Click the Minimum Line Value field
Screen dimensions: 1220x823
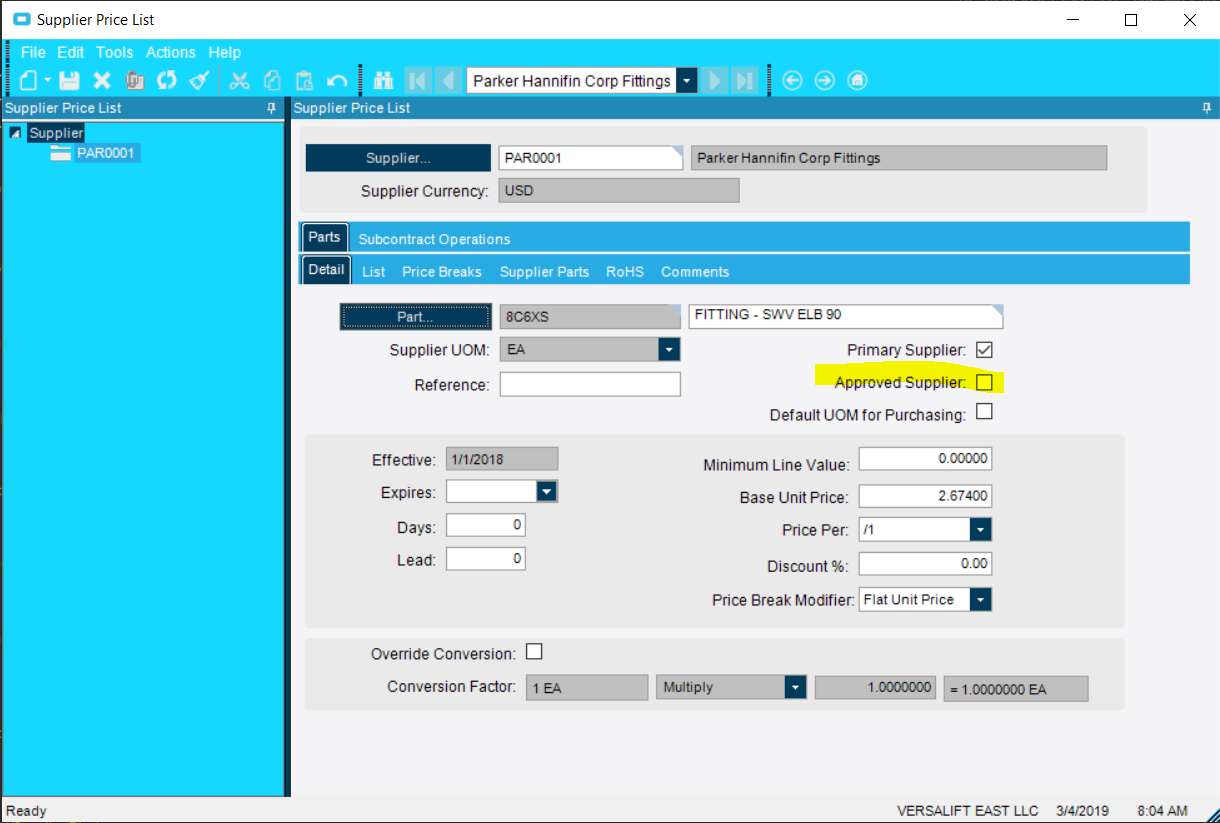[925, 458]
